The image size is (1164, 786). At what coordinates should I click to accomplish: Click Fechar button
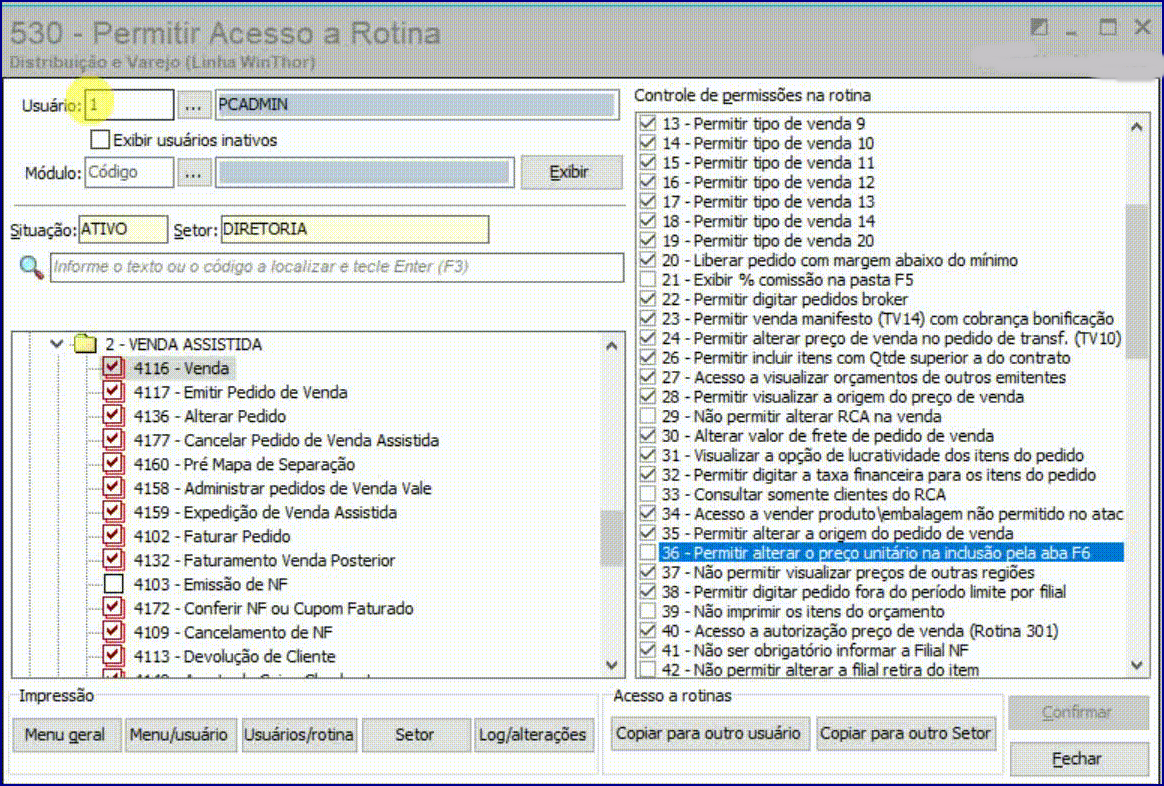[x=1077, y=759]
